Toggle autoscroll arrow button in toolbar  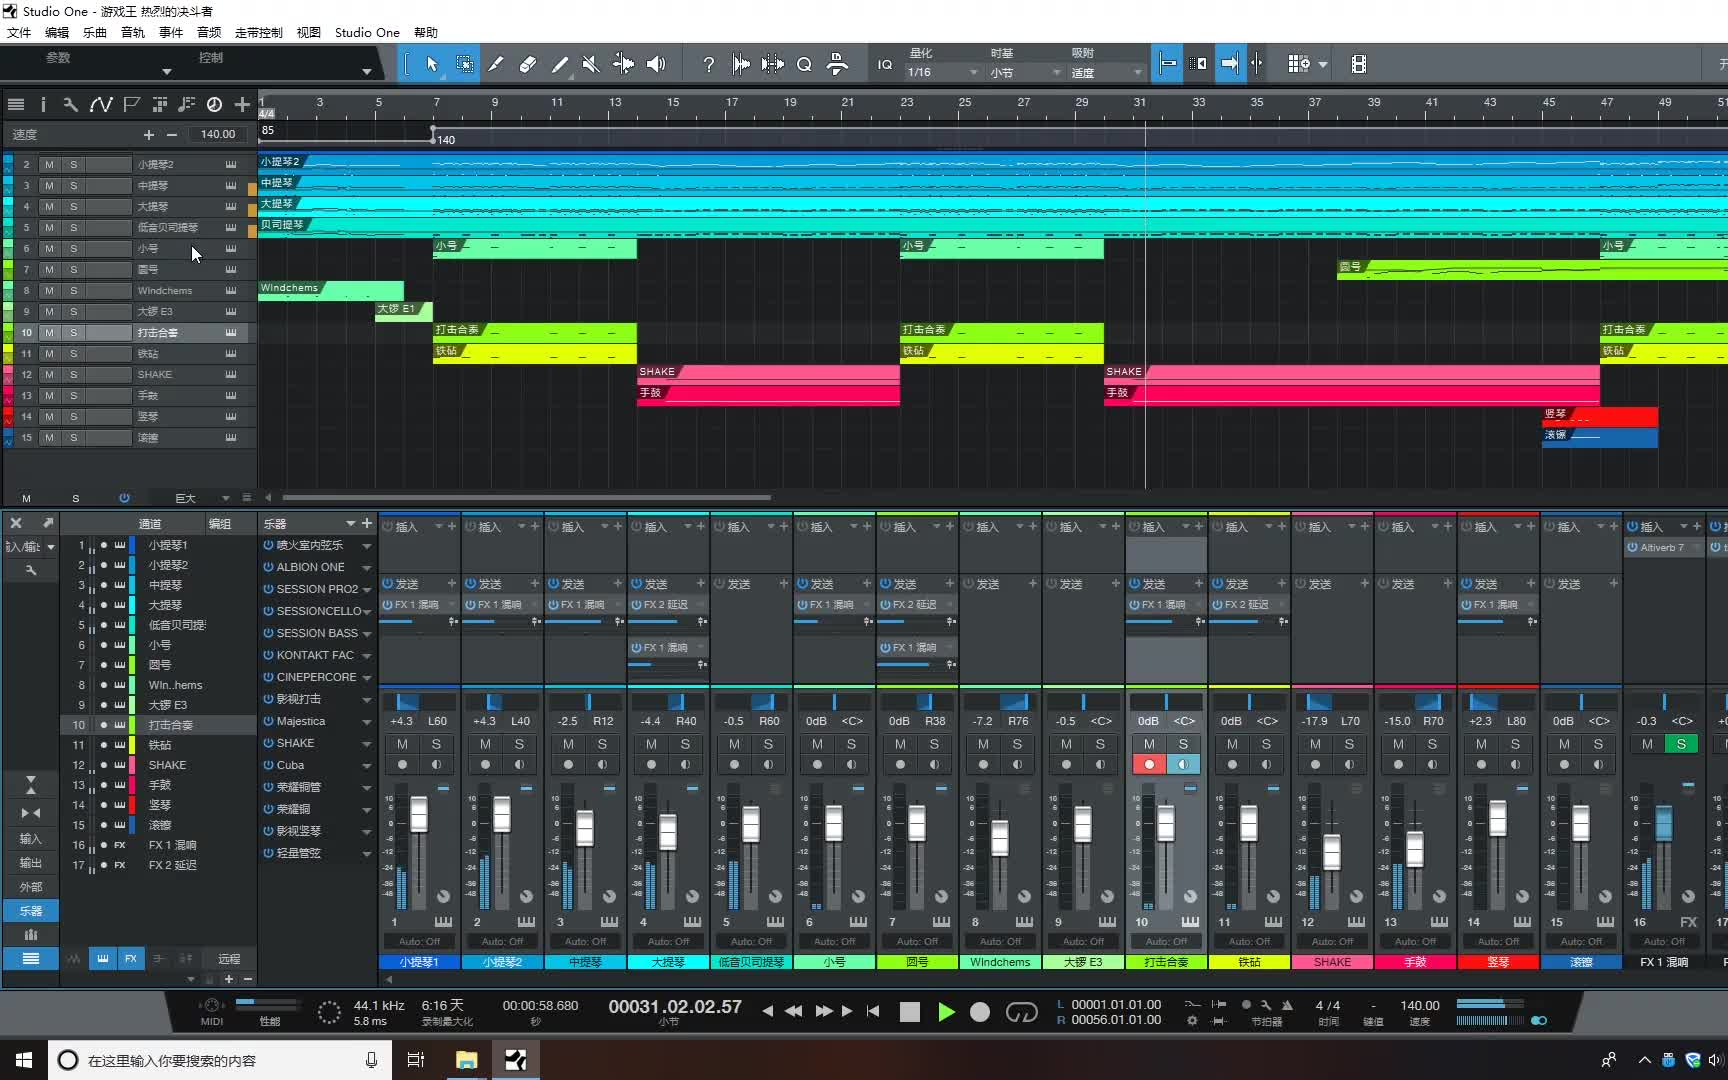(x=1229, y=64)
